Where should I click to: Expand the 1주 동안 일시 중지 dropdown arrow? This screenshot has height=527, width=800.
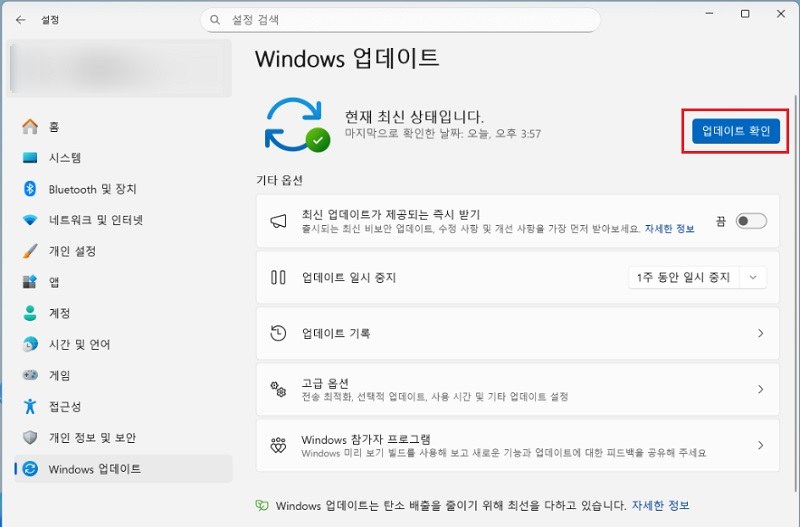pyautogui.click(x=753, y=278)
